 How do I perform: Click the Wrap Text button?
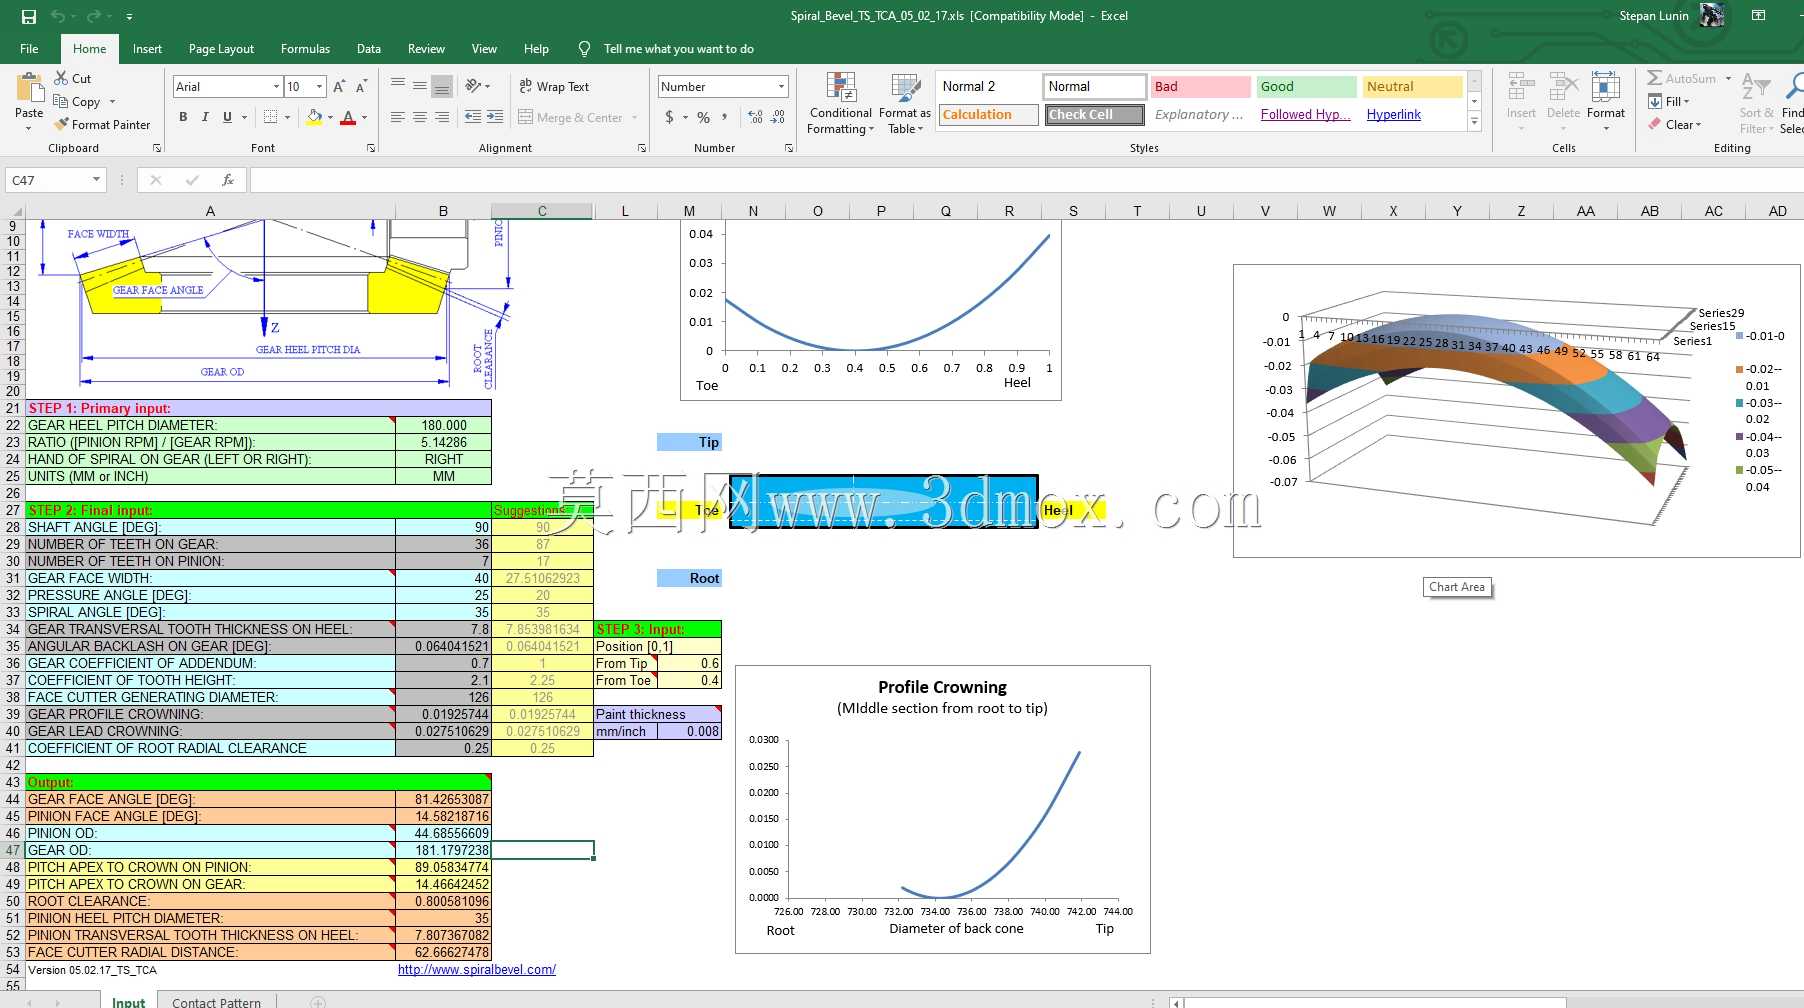coord(554,87)
